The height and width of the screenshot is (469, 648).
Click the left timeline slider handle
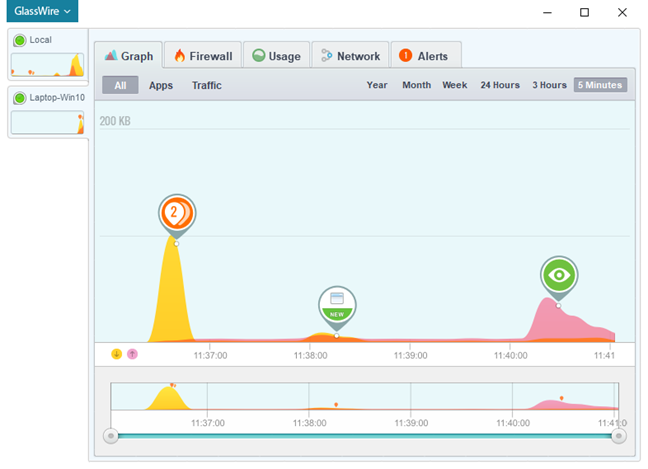pyautogui.click(x=111, y=436)
